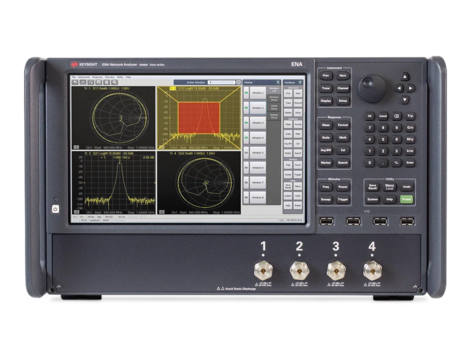This screenshot has height=360, width=470.
Task: Select the Window 3 softkey
Action: coord(258,123)
